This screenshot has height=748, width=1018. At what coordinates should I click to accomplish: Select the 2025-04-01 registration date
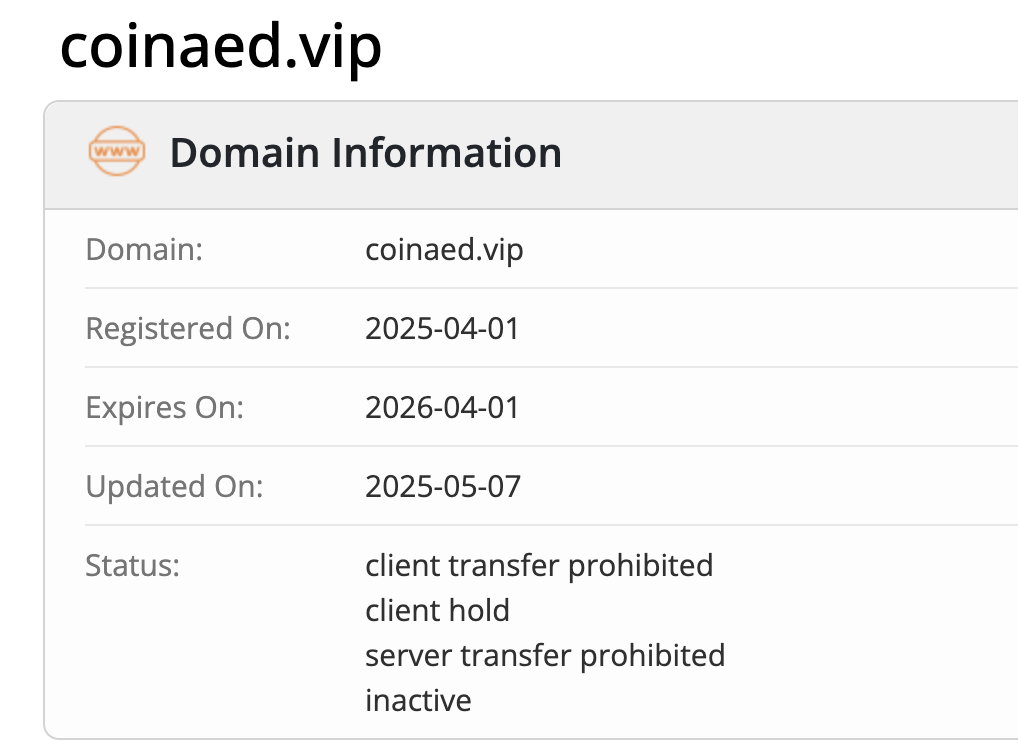click(442, 329)
